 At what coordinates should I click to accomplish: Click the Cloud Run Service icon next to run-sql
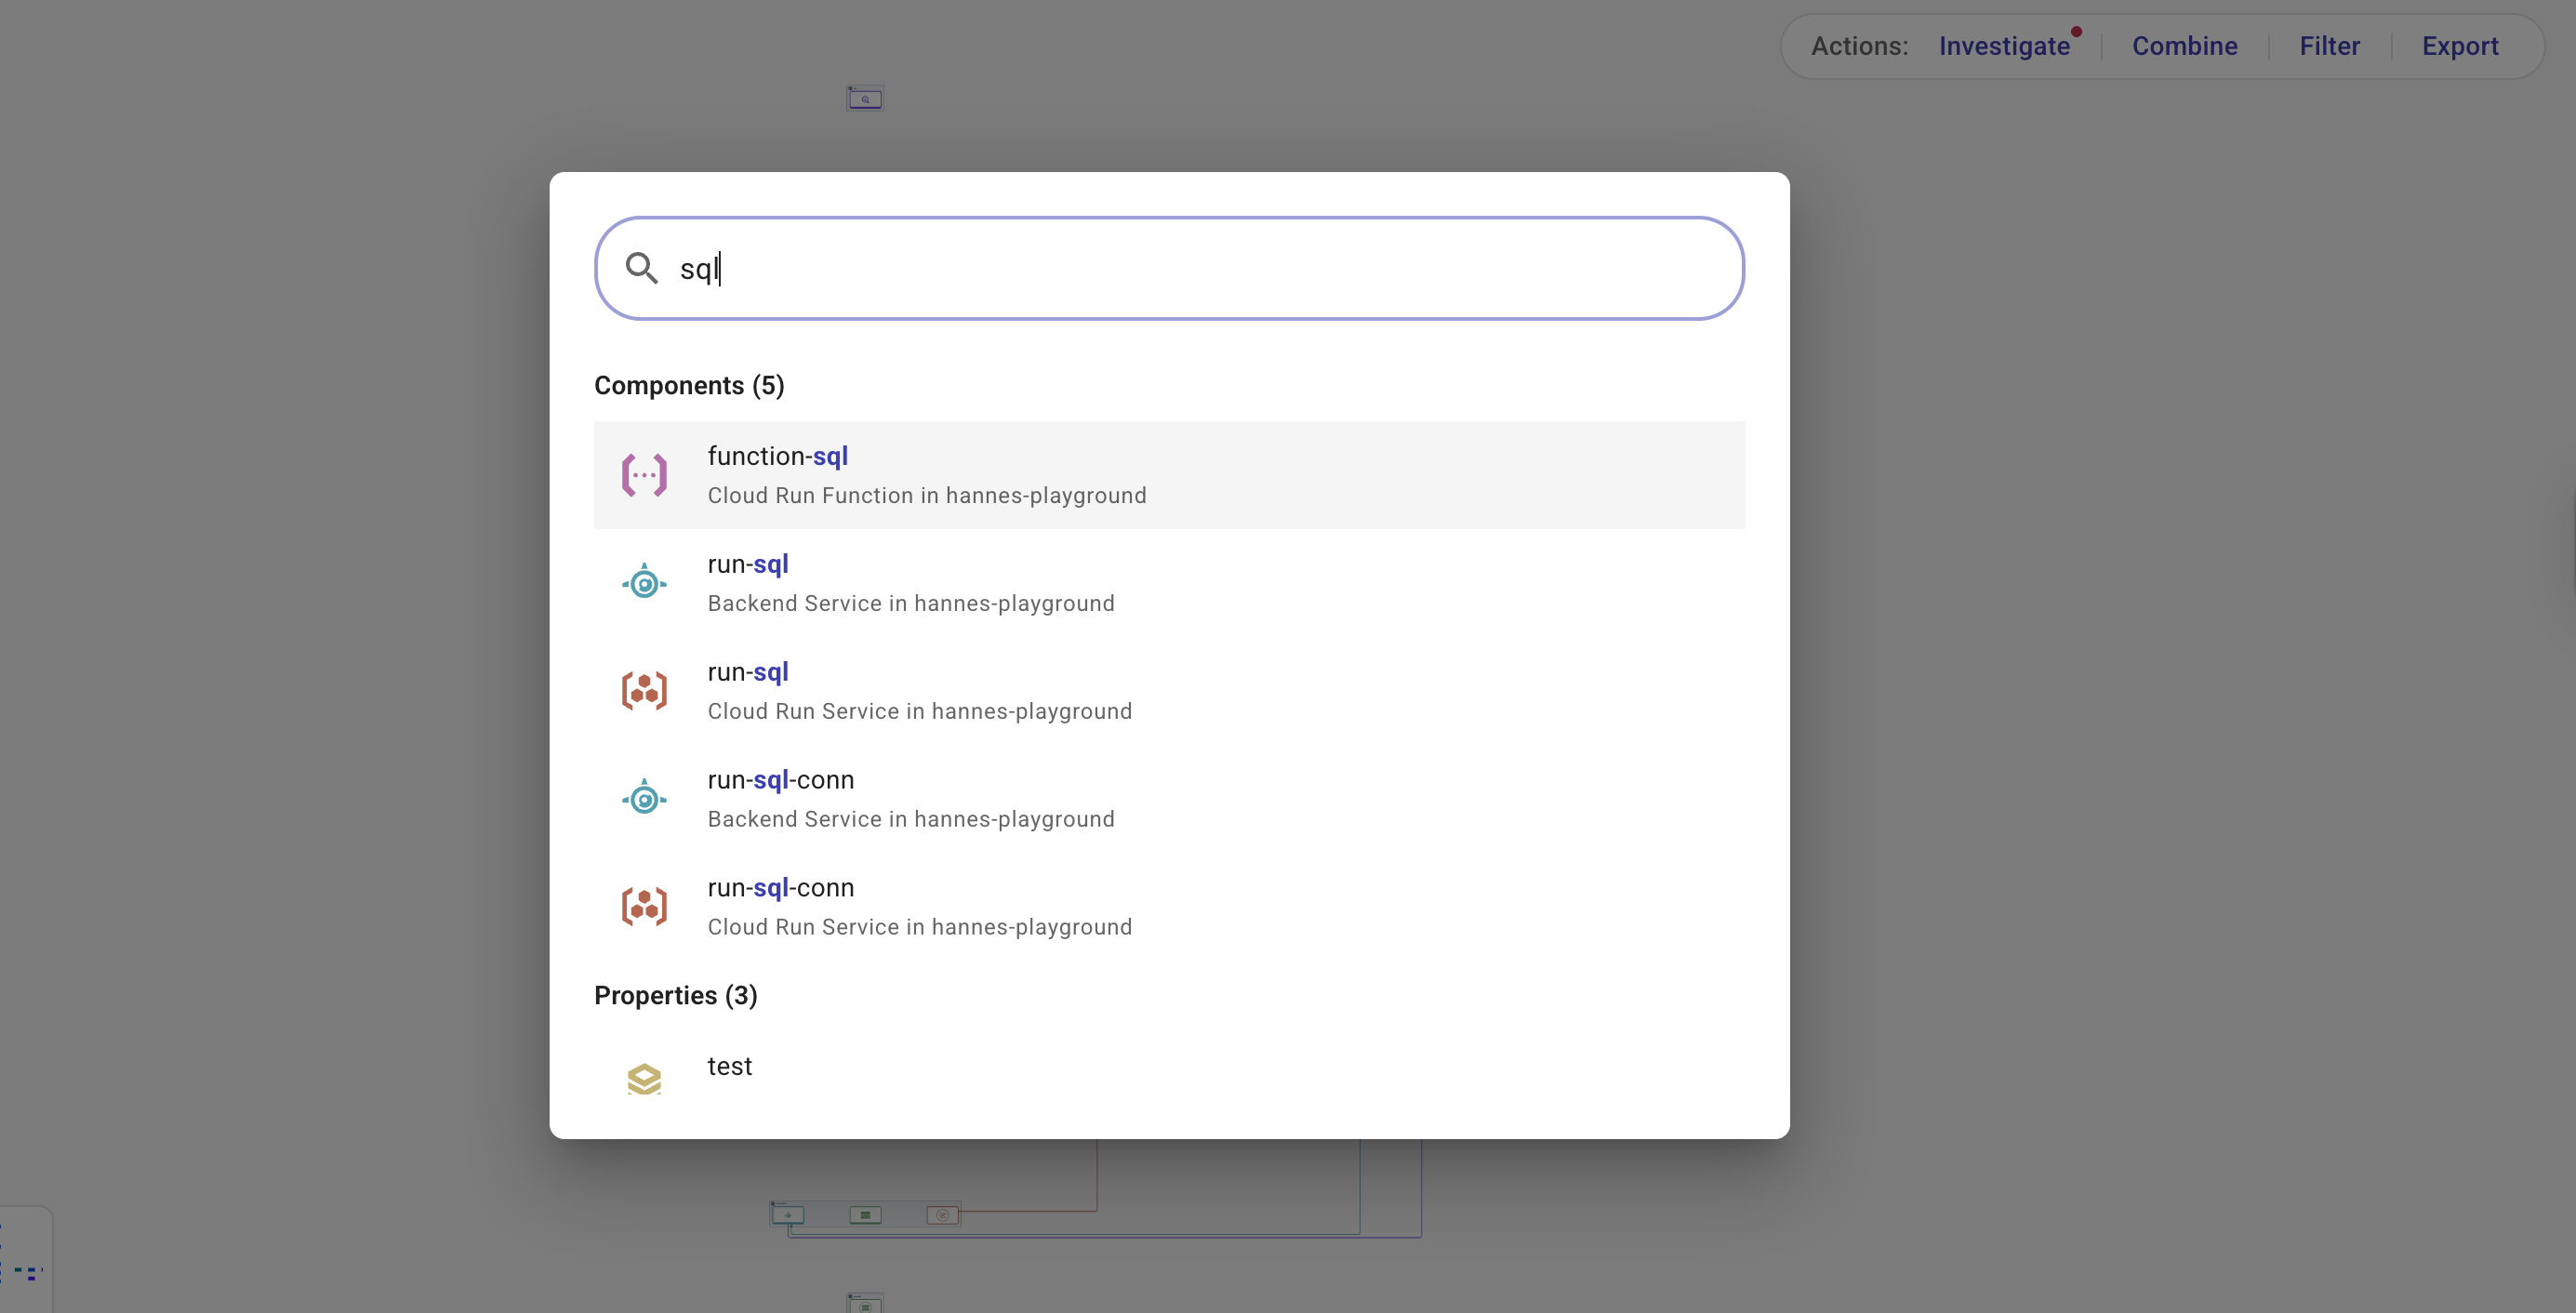click(x=644, y=690)
